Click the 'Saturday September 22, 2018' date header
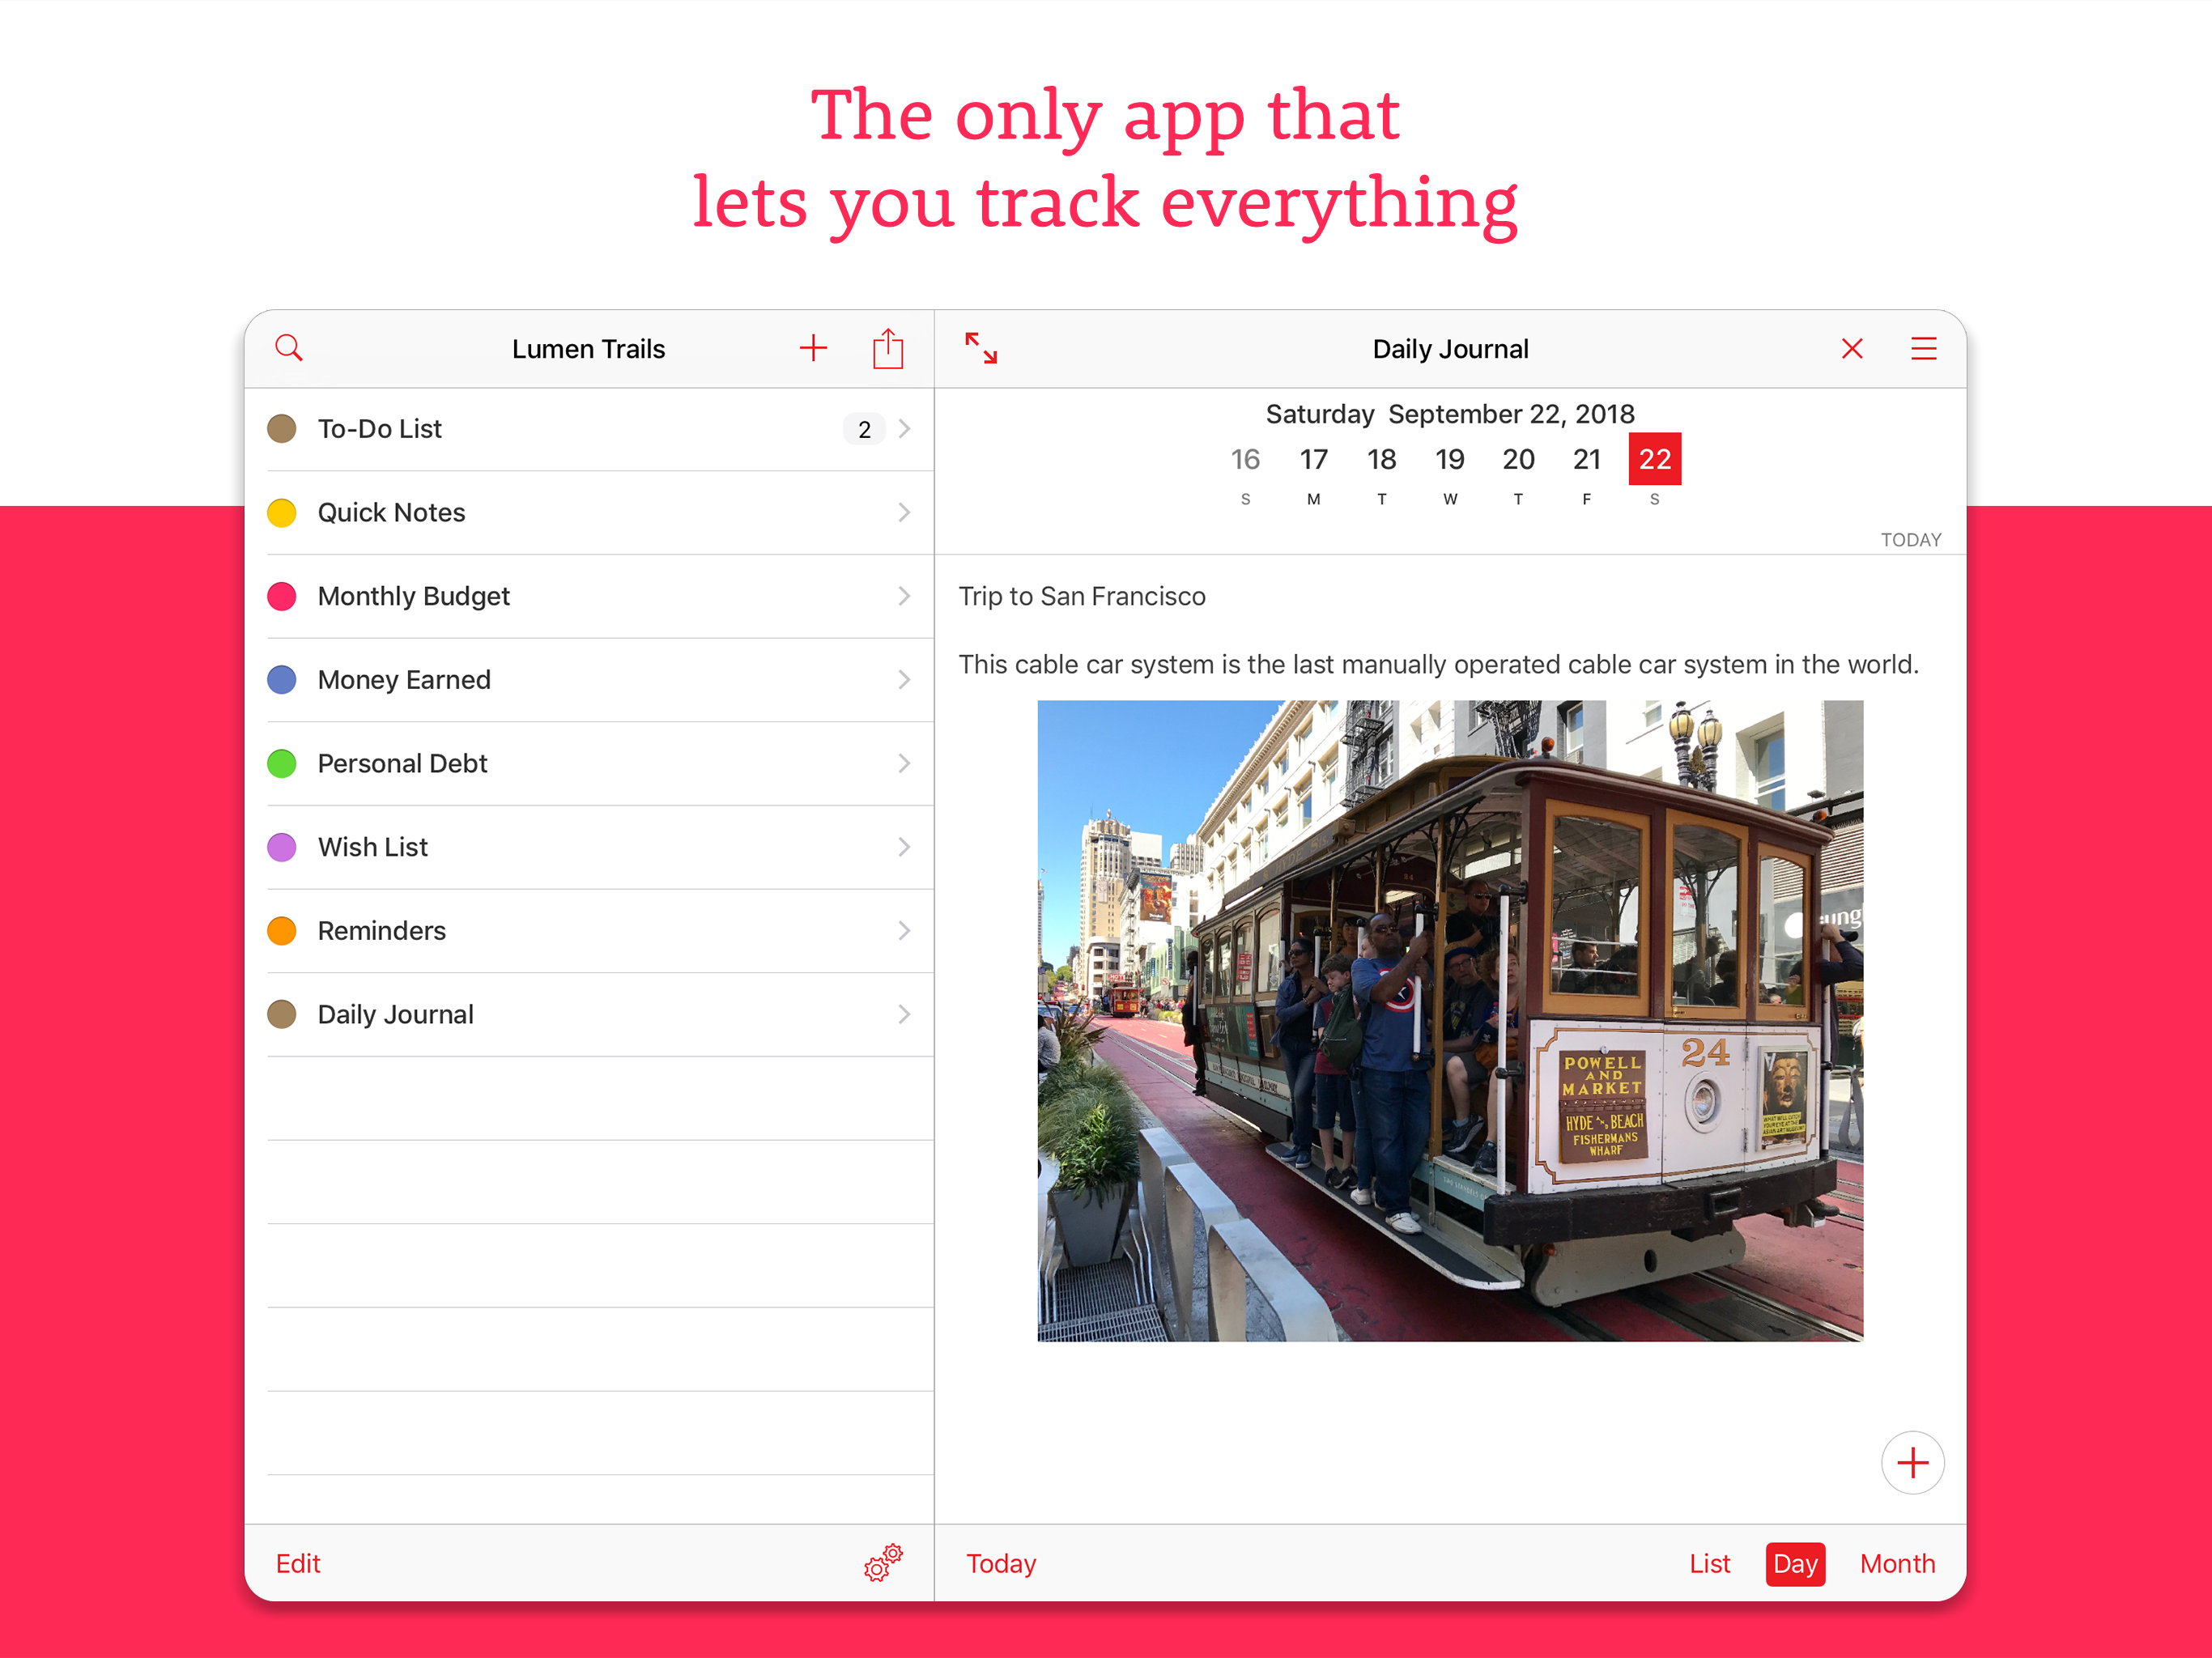 (x=1450, y=414)
